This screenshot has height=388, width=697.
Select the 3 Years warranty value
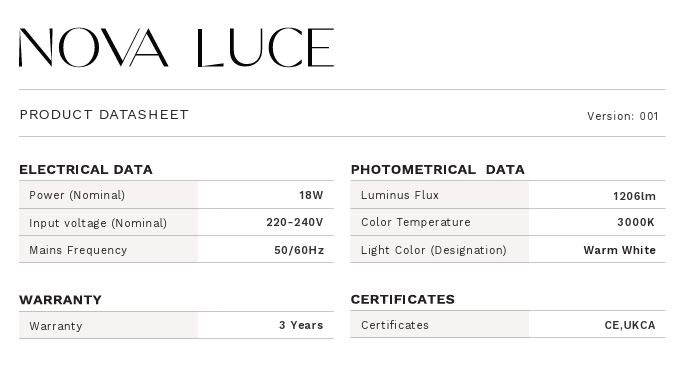[301, 325]
